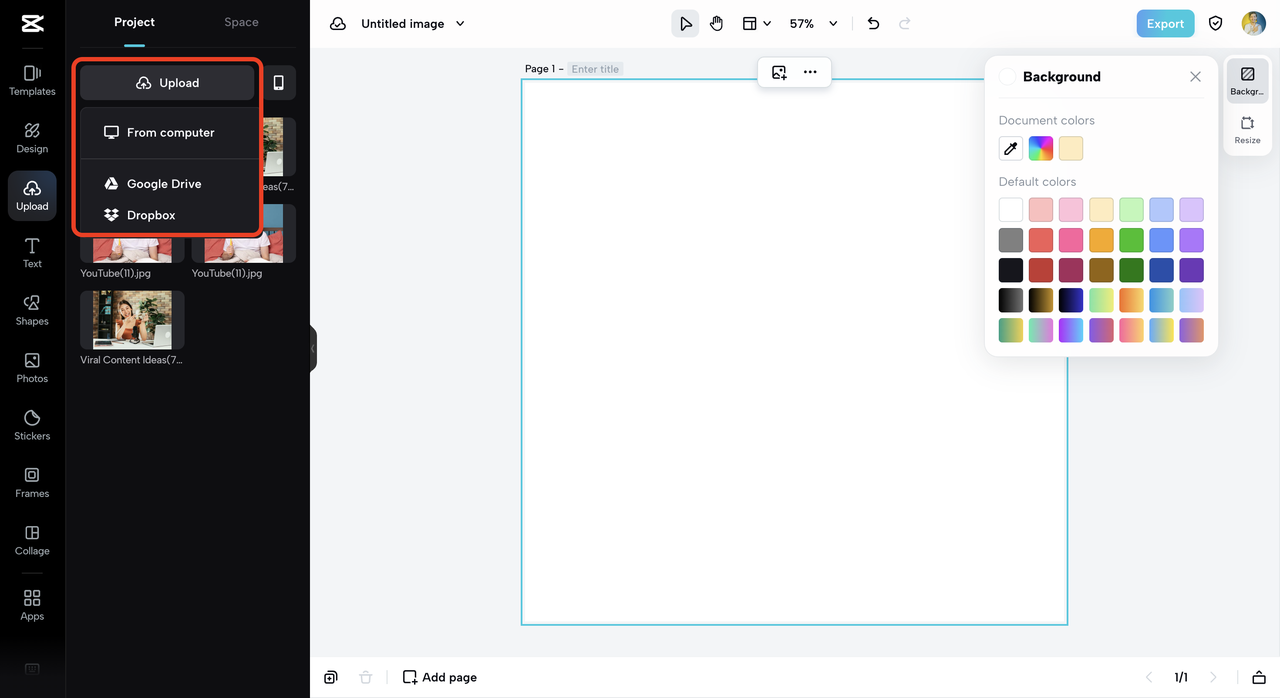
Task: Open the Design sidebar panel
Action: (x=32, y=137)
